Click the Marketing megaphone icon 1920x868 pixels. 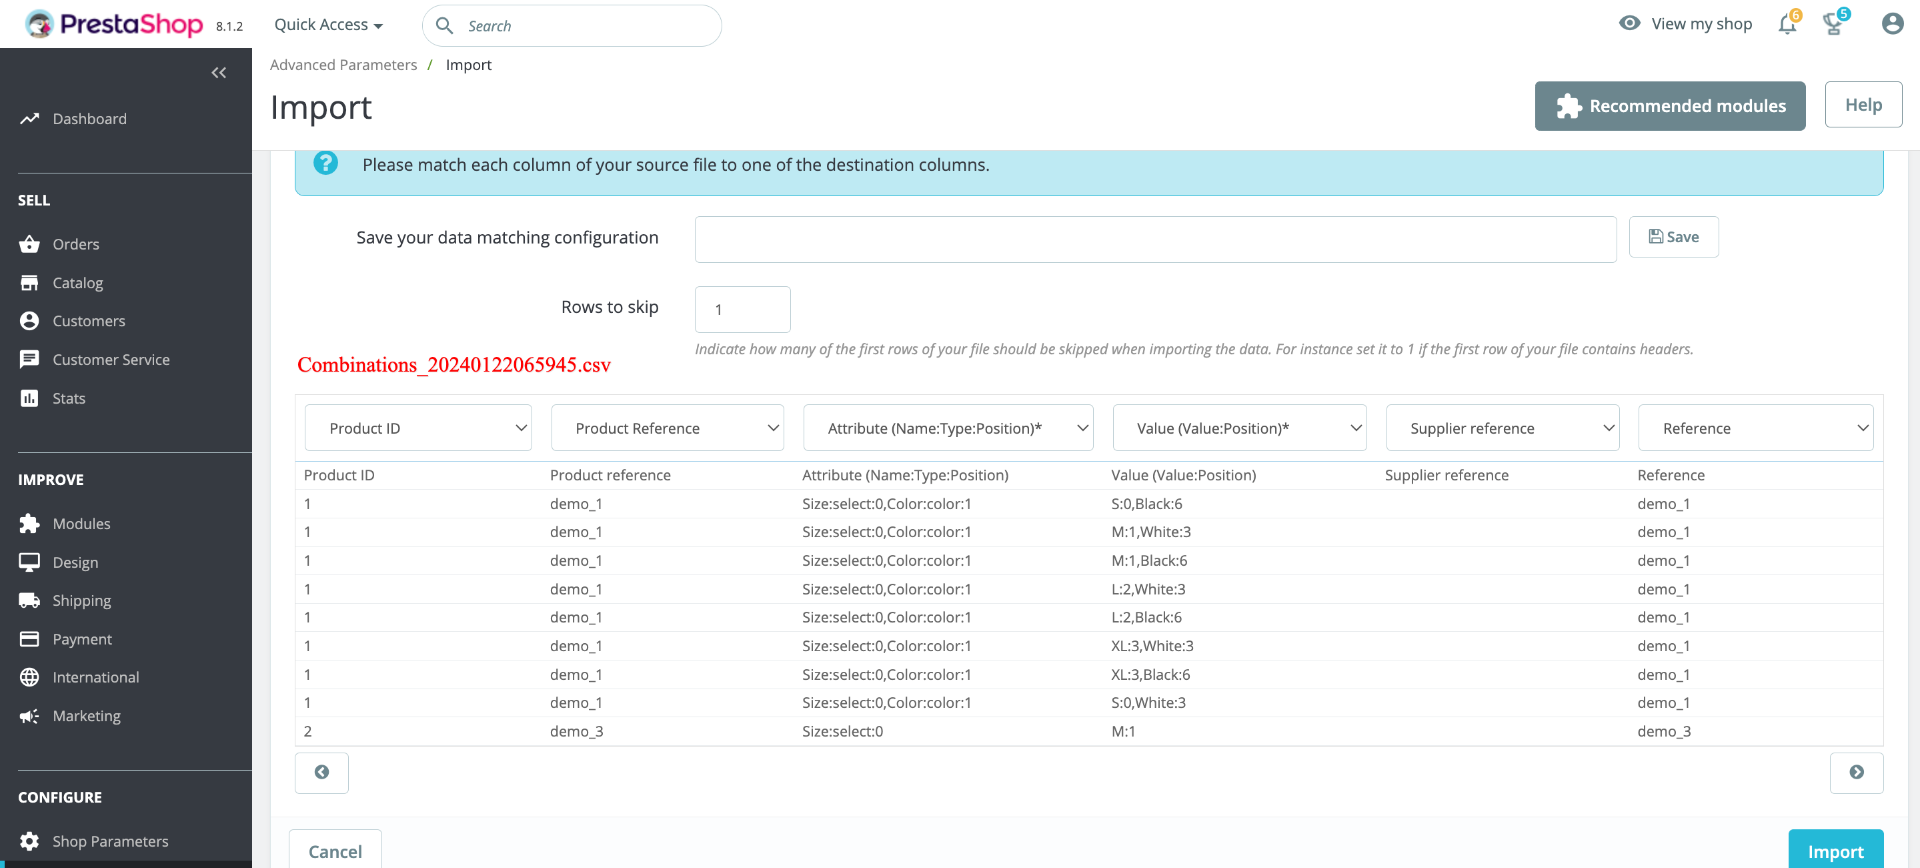click(x=29, y=716)
